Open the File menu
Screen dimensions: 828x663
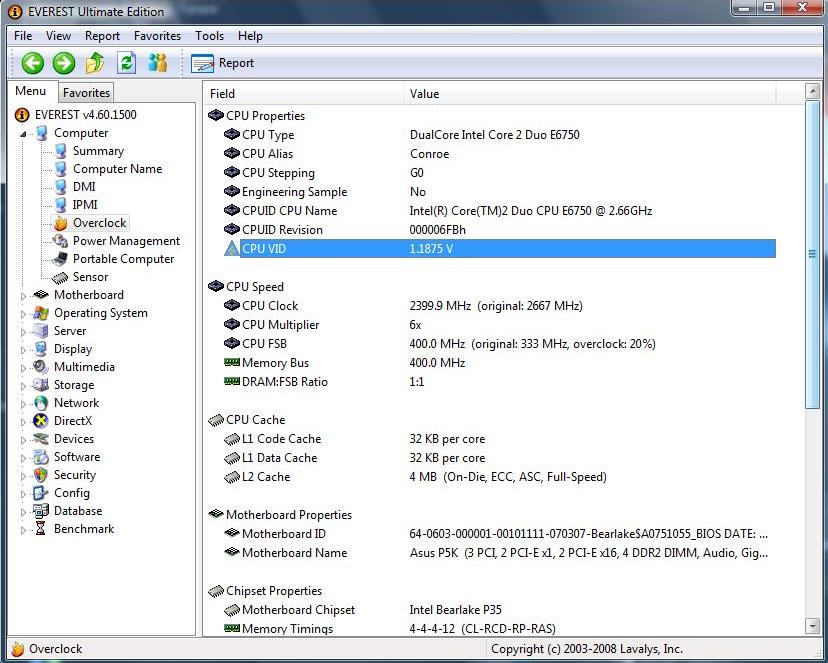coord(23,36)
